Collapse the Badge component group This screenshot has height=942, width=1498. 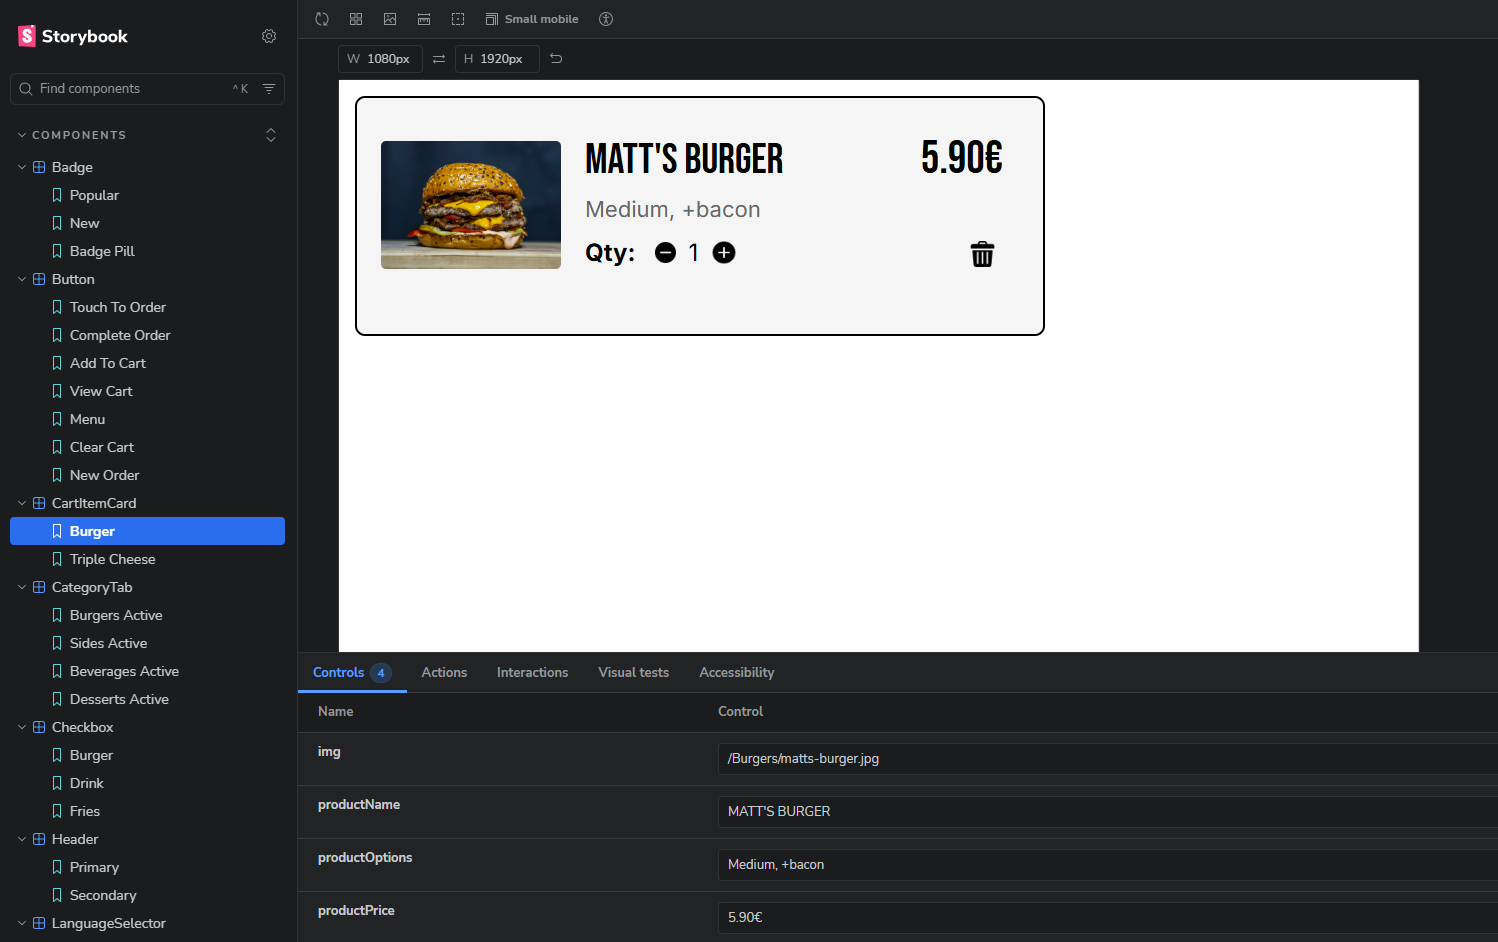(22, 167)
